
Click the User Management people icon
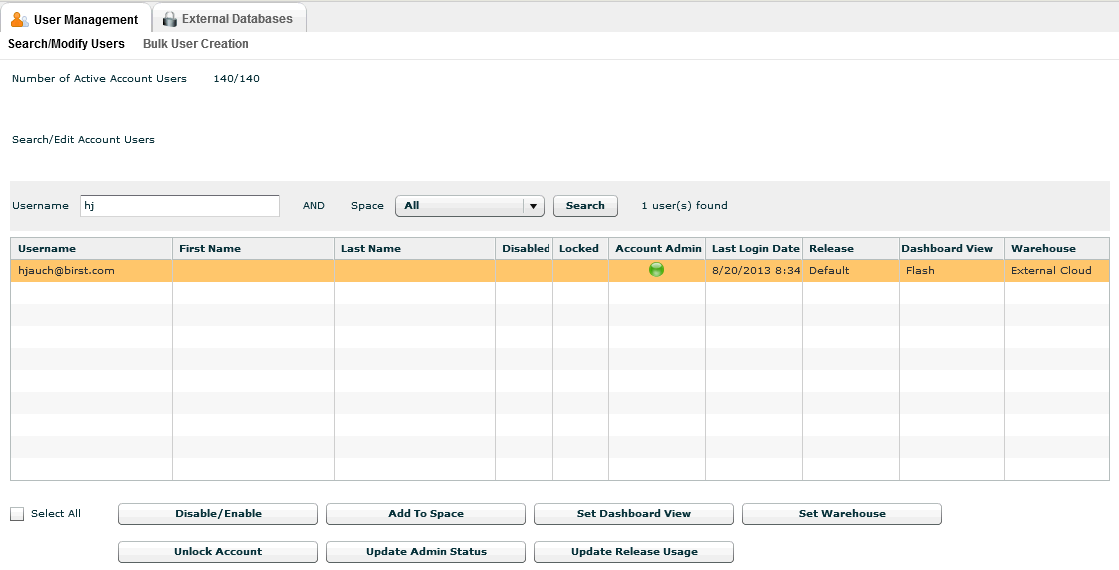pos(19,19)
